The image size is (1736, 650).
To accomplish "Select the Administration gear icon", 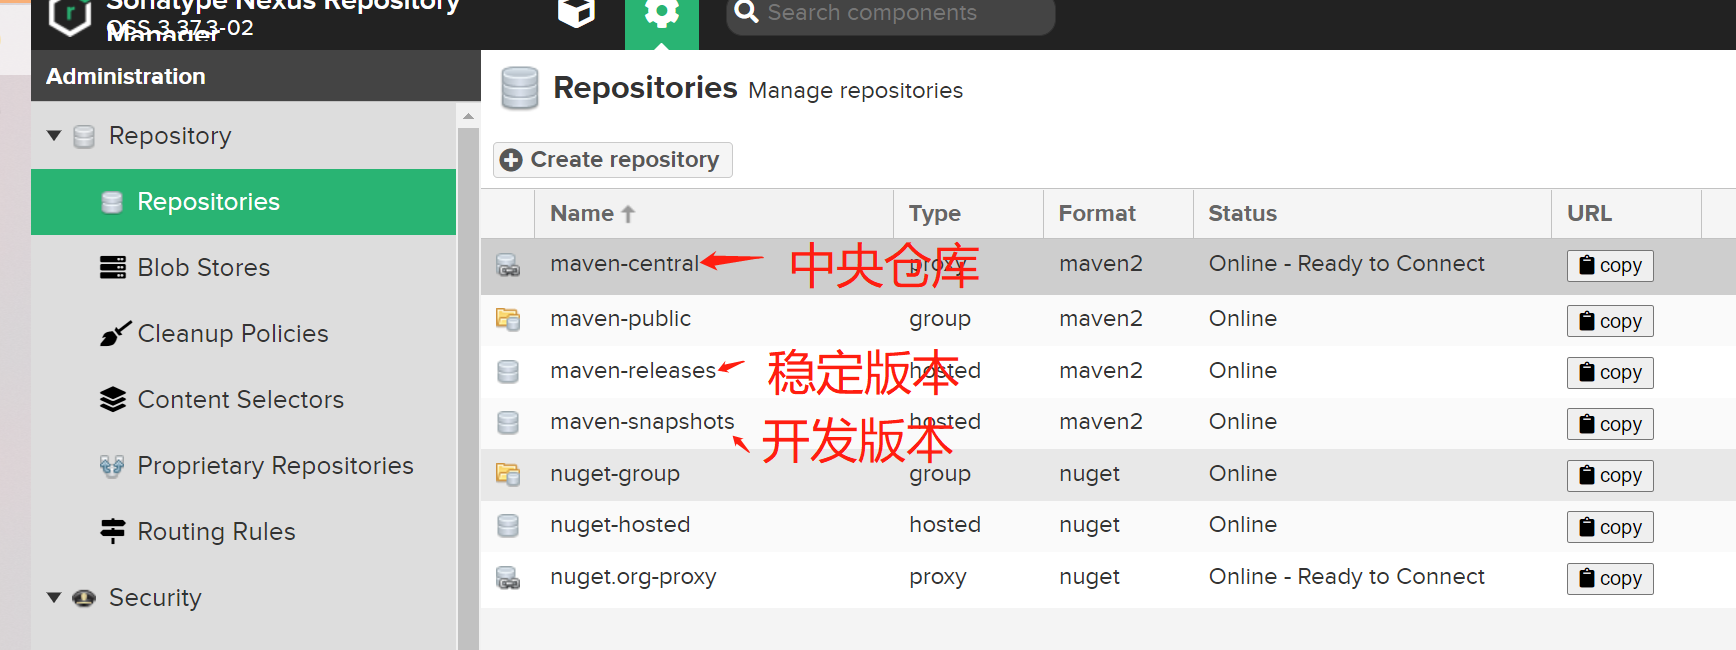I will pos(661,14).
